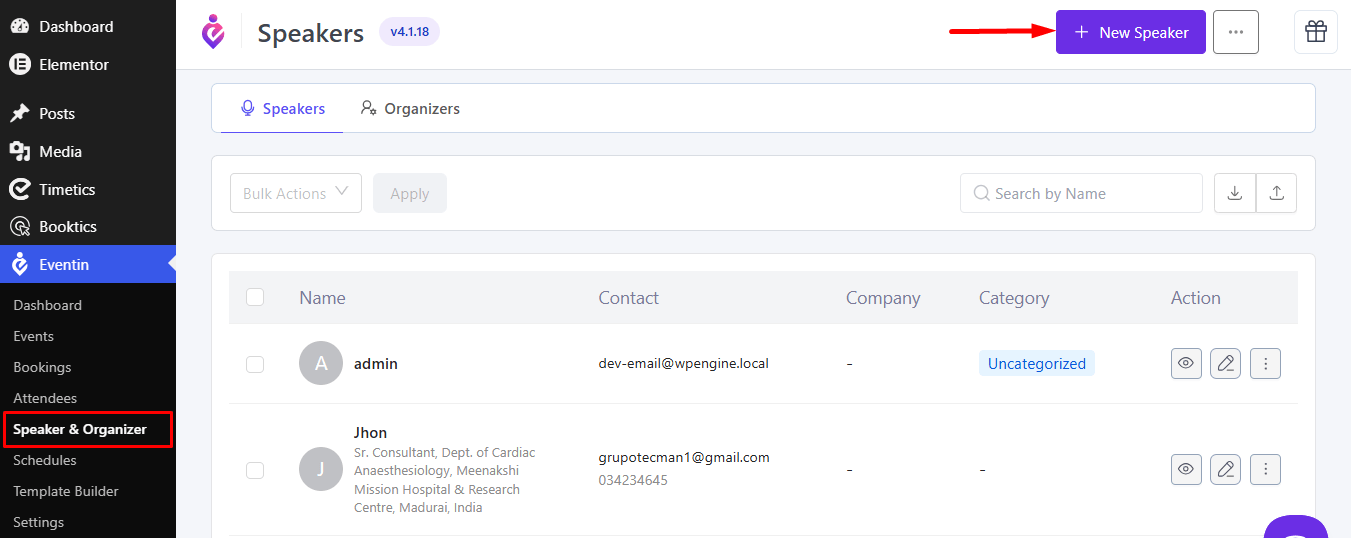Click the purple chat bubble widget
Image resolution: width=1351 pixels, height=538 pixels.
[1297, 527]
